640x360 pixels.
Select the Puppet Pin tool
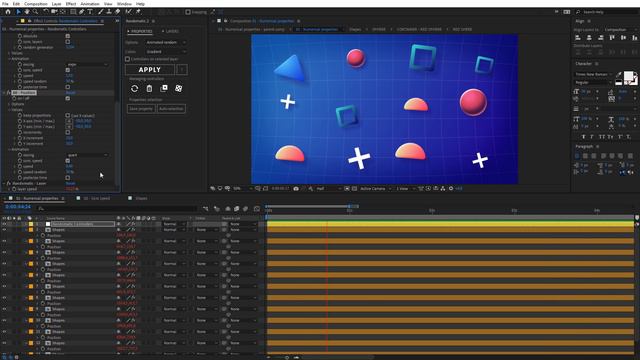tap(138, 12)
